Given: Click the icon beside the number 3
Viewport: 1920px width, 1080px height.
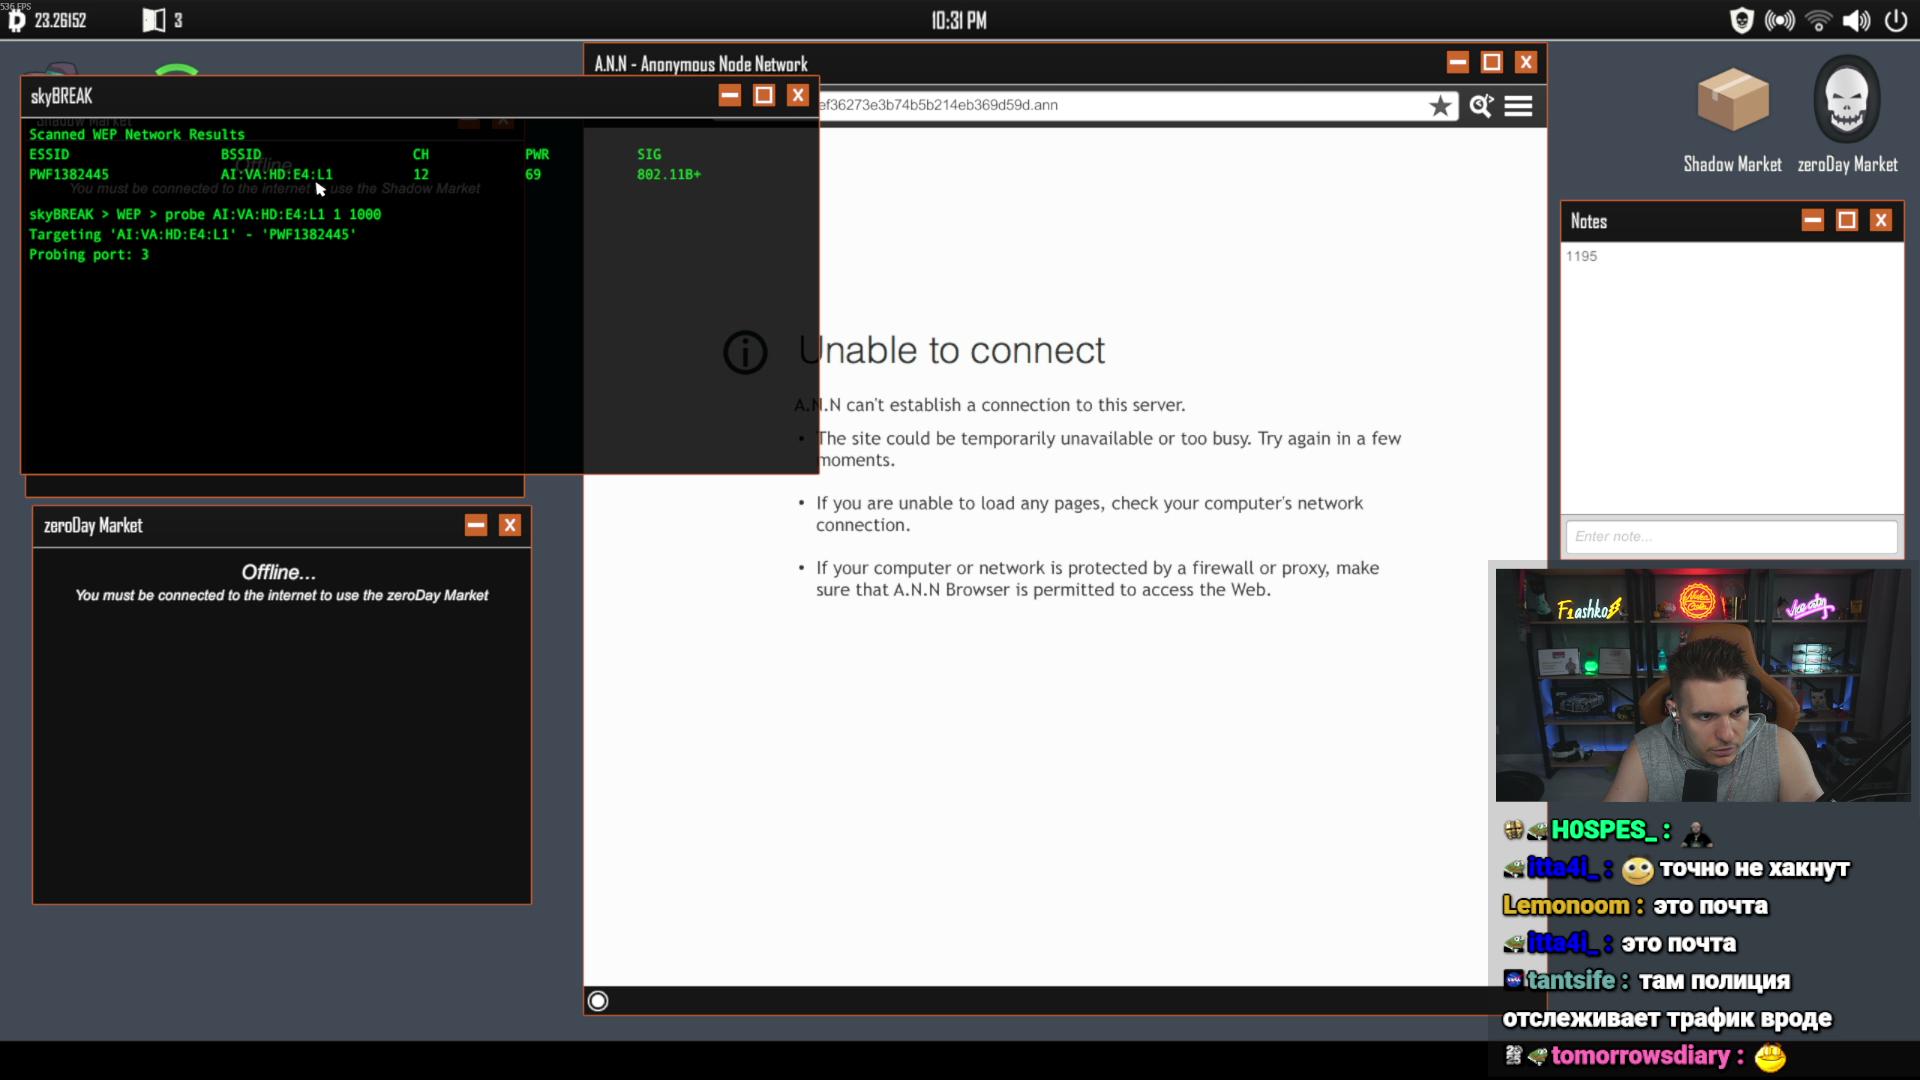Looking at the screenshot, I should [153, 21].
